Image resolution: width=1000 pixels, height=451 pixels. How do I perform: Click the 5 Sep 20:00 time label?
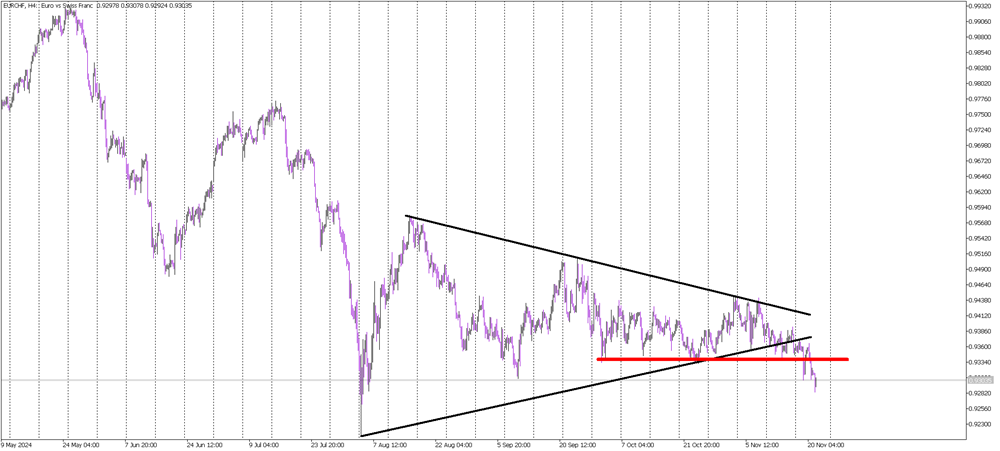516,445
